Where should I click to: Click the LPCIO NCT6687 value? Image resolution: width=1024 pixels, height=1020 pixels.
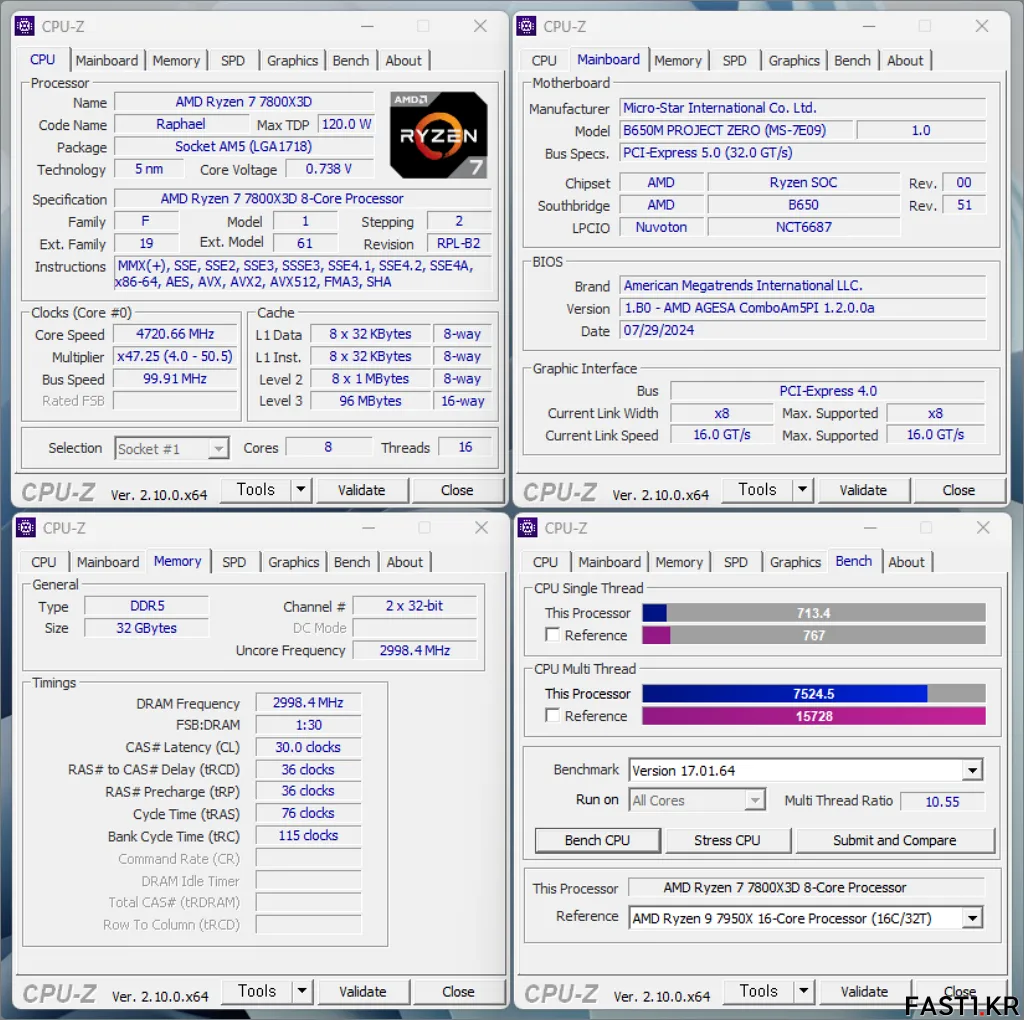804,227
